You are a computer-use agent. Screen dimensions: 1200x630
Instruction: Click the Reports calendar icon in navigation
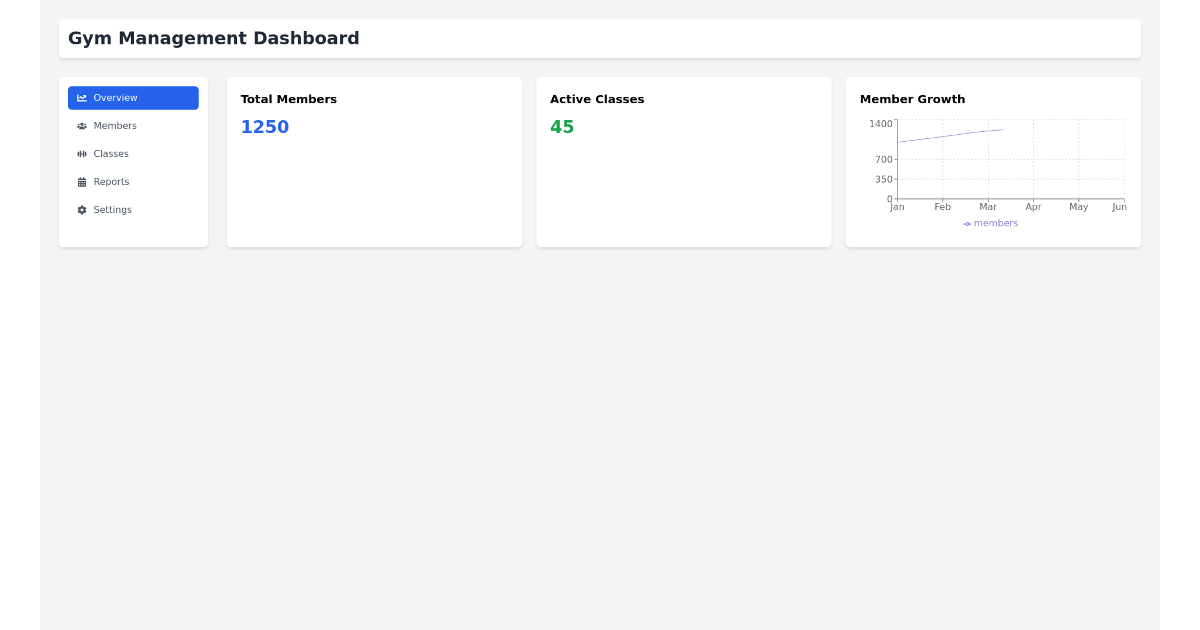click(x=81, y=181)
